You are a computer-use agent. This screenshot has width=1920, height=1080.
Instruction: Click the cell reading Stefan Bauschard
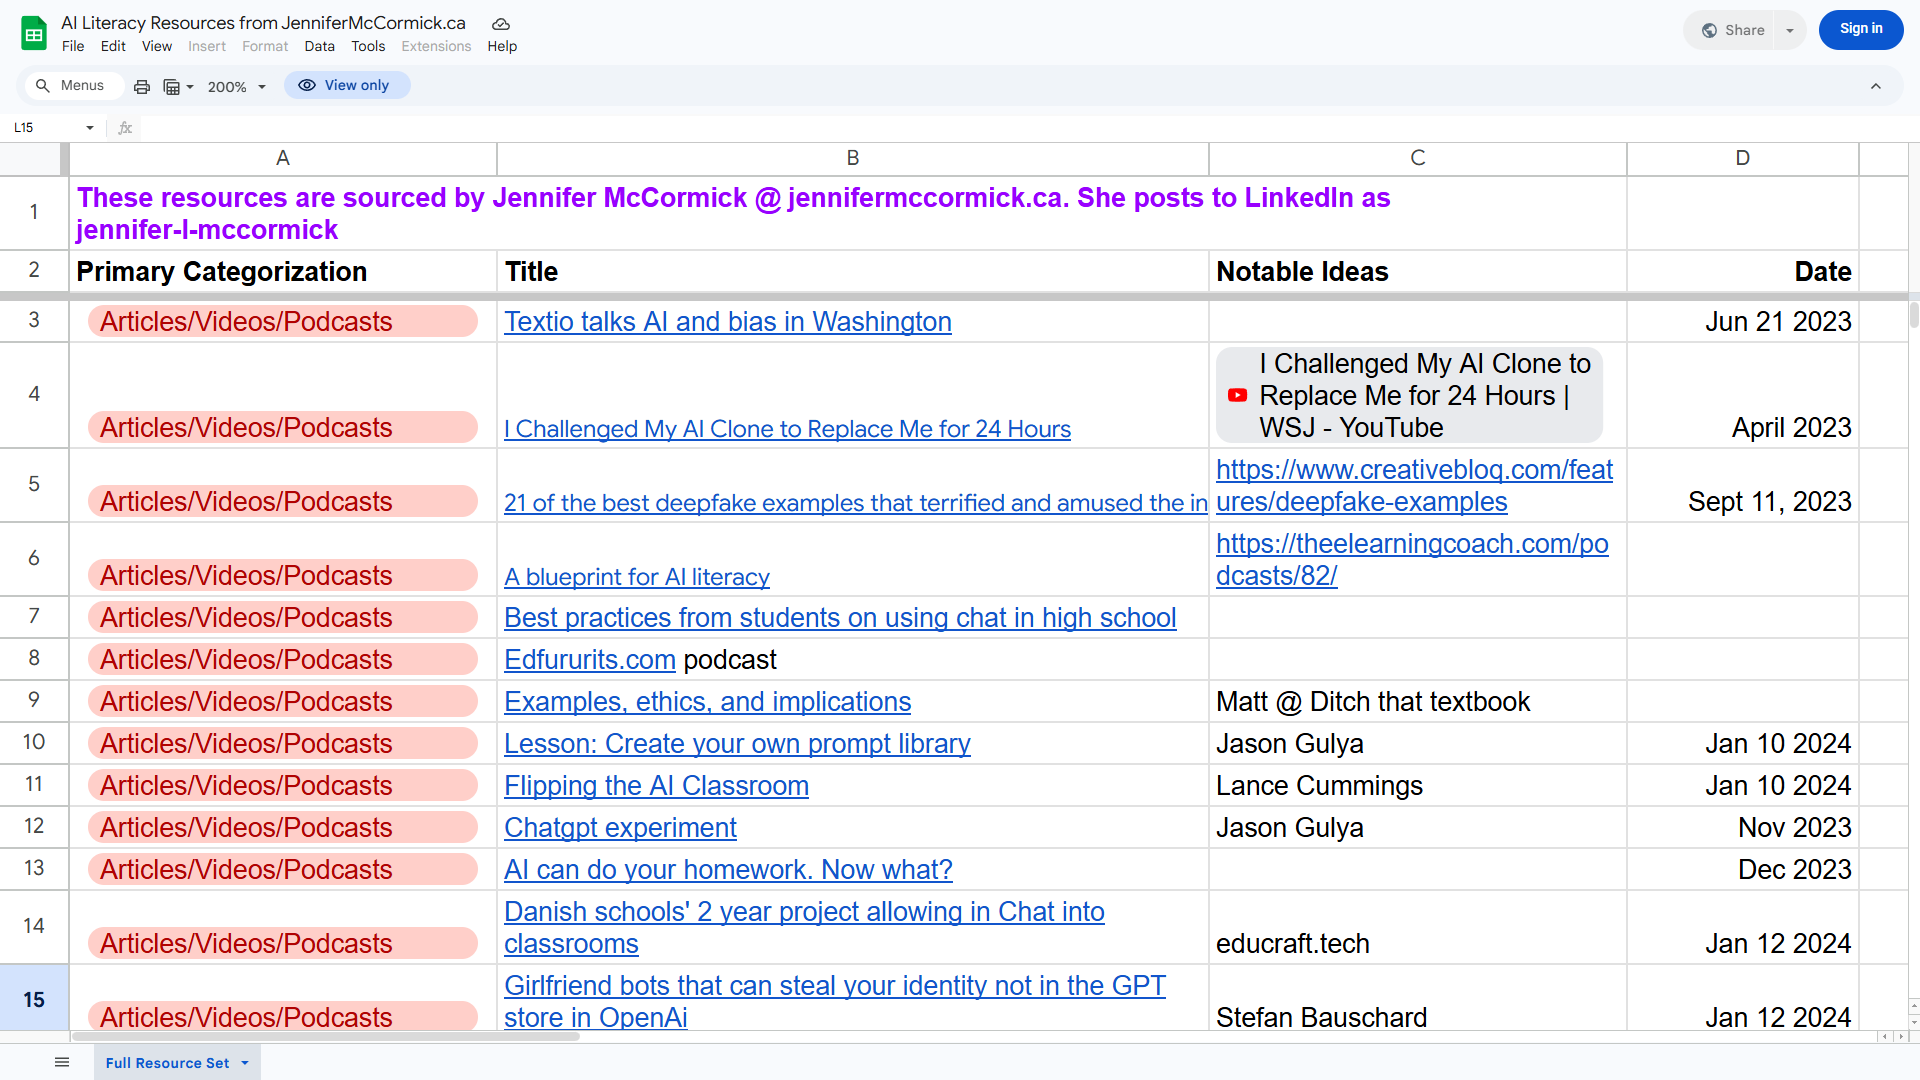(x=1418, y=999)
